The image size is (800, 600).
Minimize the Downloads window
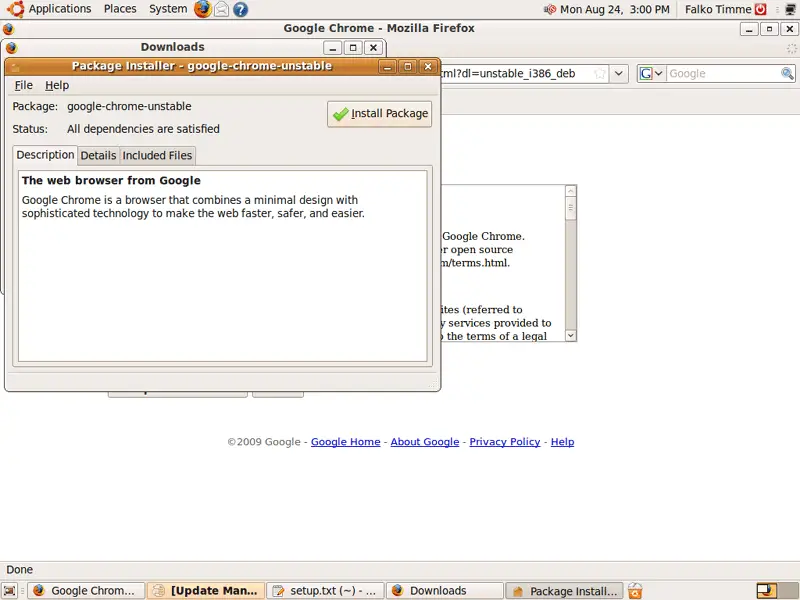pos(333,48)
